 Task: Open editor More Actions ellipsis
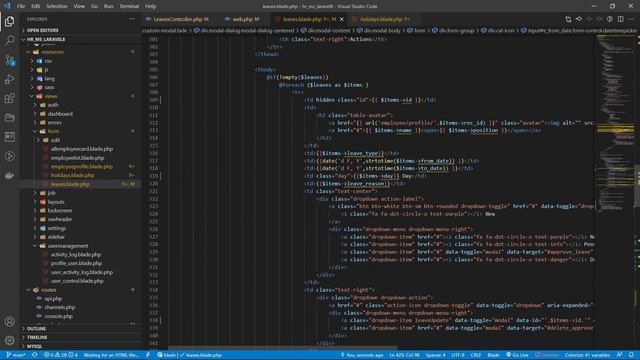point(631,19)
